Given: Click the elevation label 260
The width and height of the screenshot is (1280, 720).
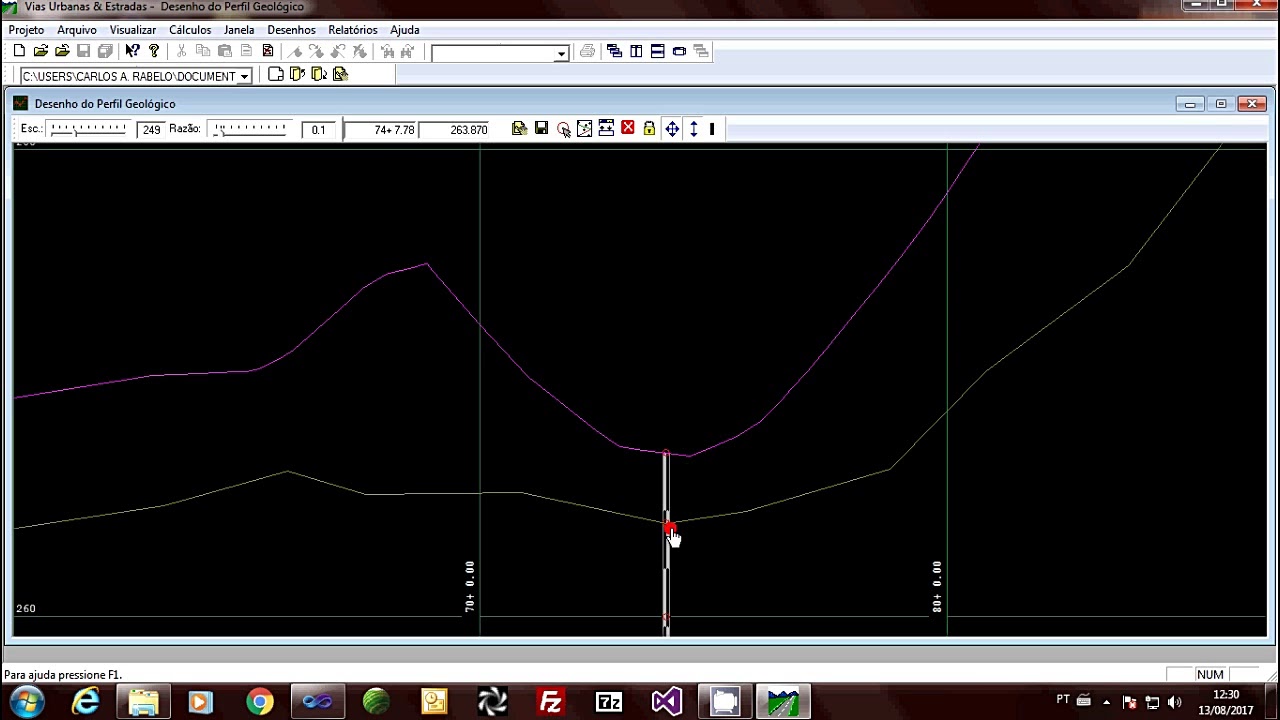Looking at the screenshot, I should (26, 608).
